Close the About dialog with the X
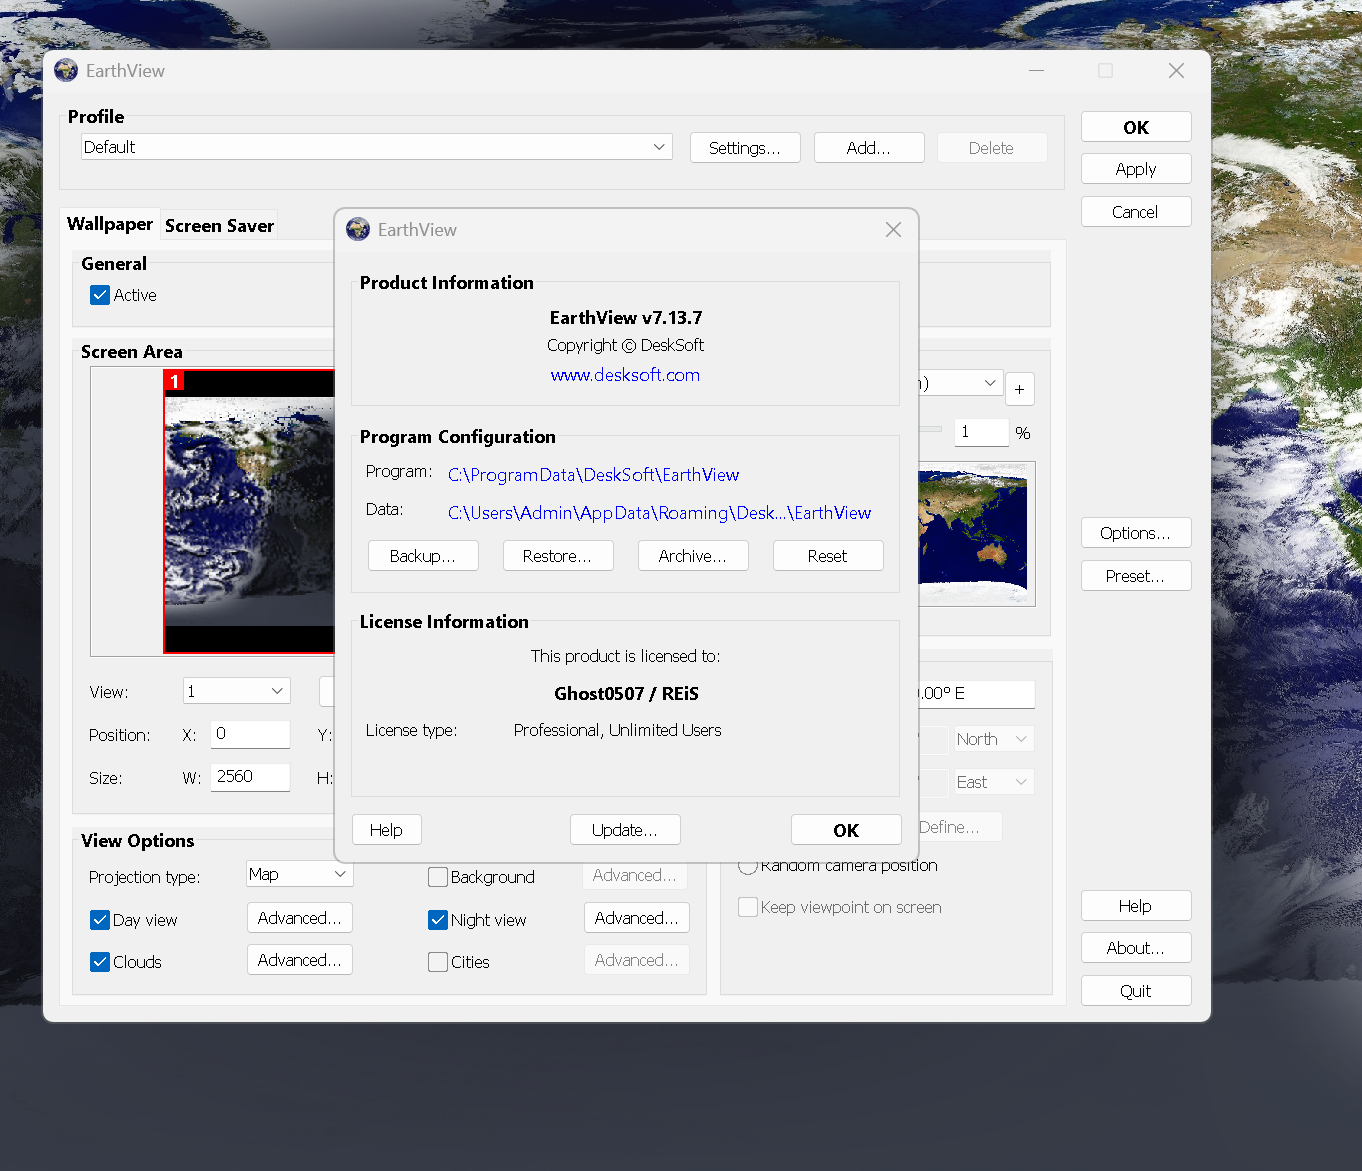Viewport: 1362px width, 1171px height. tap(893, 229)
